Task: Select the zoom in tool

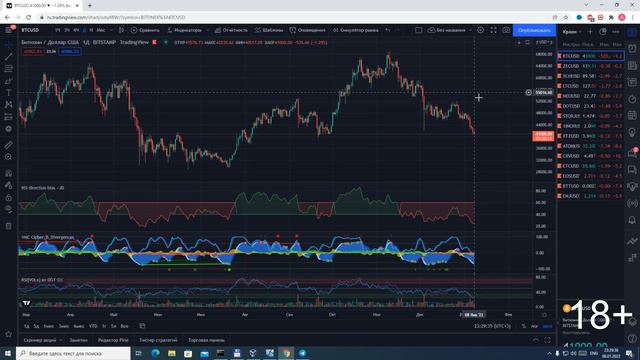Action: [8, 157]
